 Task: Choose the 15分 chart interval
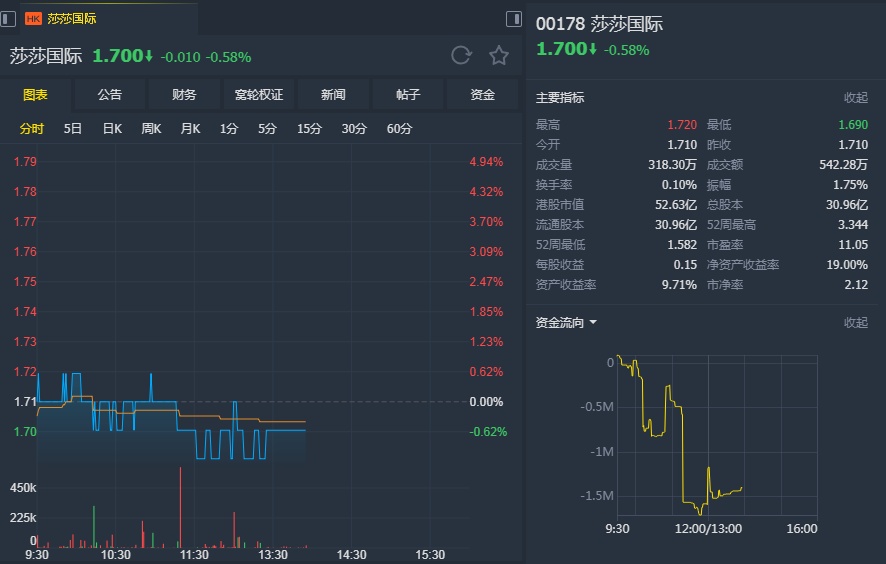309,128
